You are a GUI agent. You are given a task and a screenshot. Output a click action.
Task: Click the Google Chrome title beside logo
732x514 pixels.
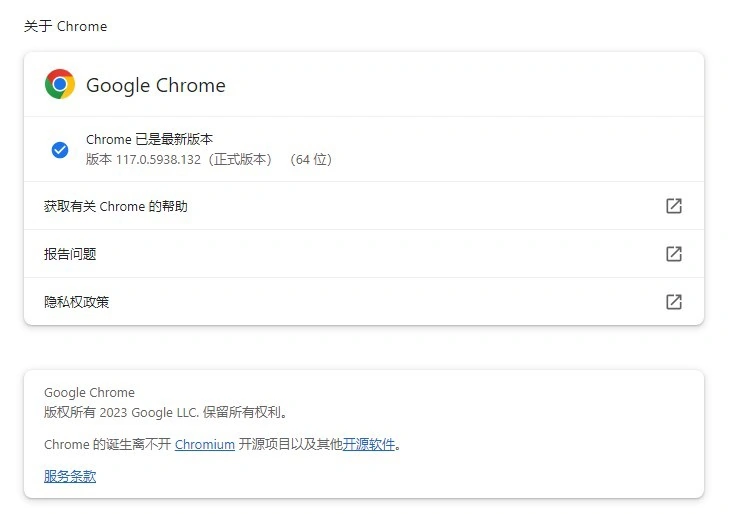click(x=156, y=86)
